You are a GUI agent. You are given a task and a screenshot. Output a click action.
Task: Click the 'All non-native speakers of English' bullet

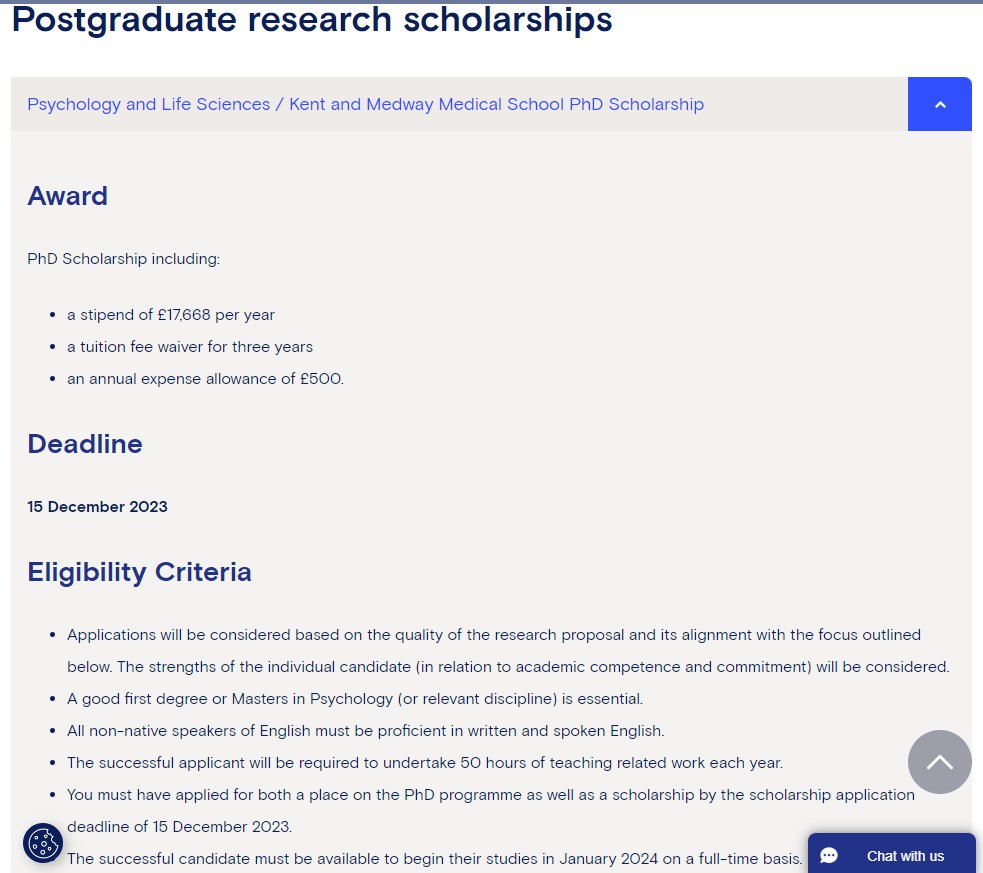click(x=365, y=731)
